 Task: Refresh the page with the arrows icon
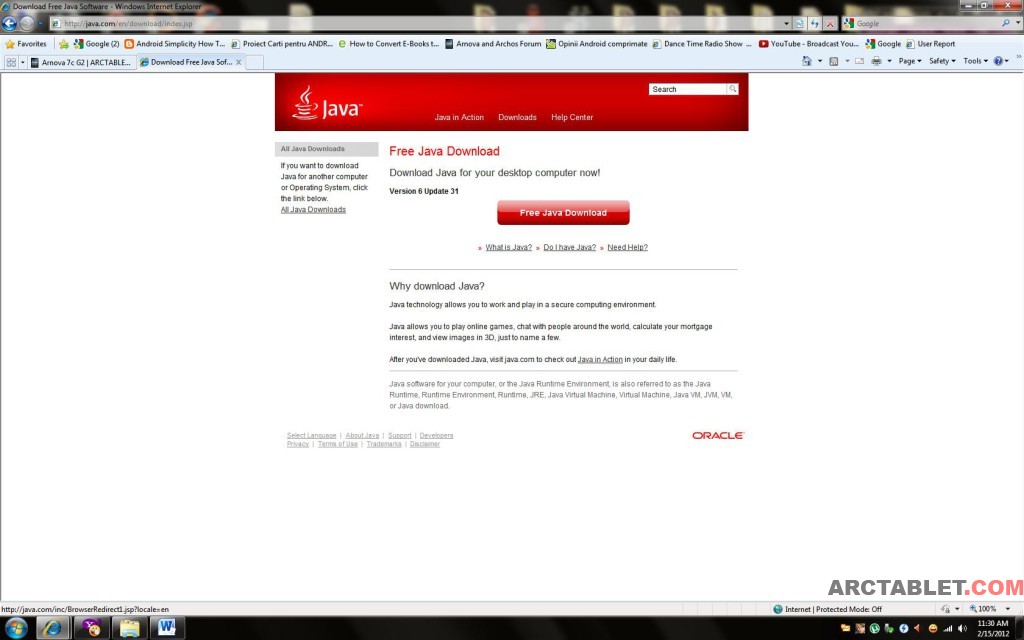[814, 24]
